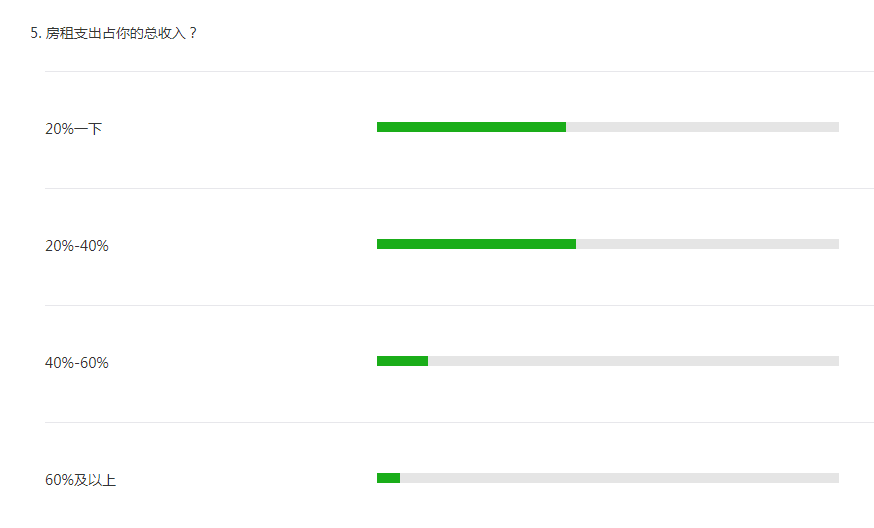Click the green filled bar for 40%-60%

[x=402, y=361]
